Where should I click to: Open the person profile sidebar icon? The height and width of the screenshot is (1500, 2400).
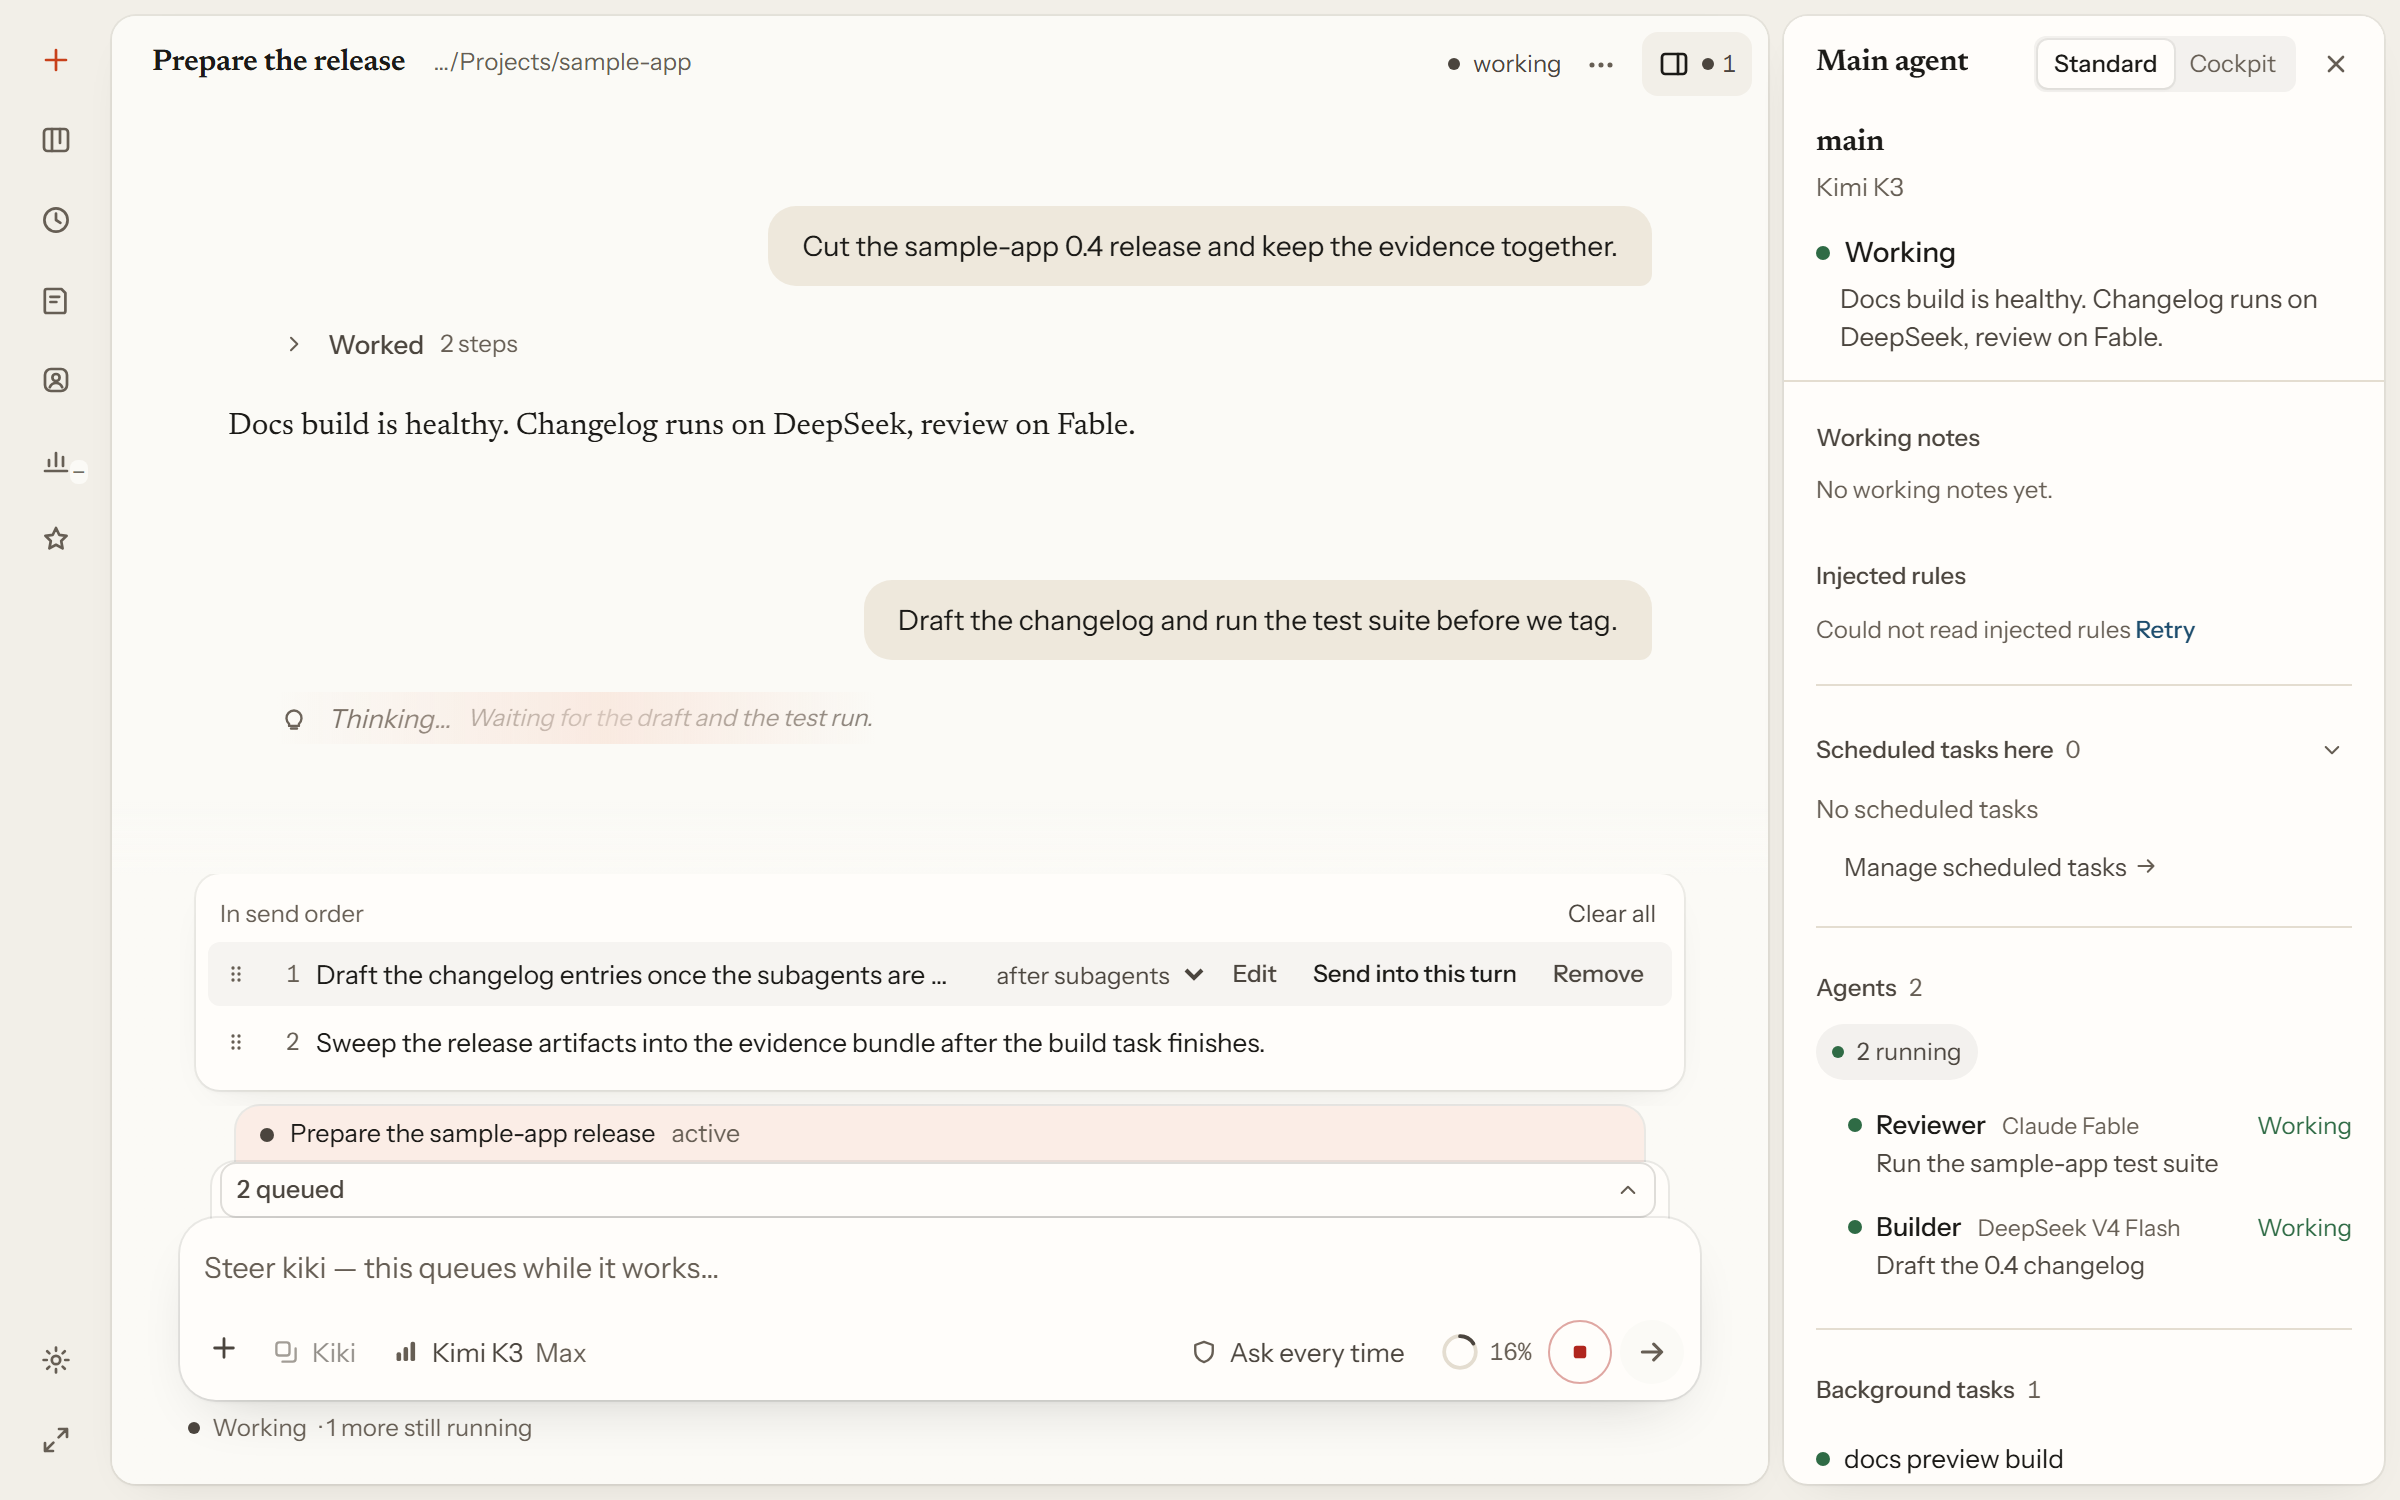[x=56, y=380]
